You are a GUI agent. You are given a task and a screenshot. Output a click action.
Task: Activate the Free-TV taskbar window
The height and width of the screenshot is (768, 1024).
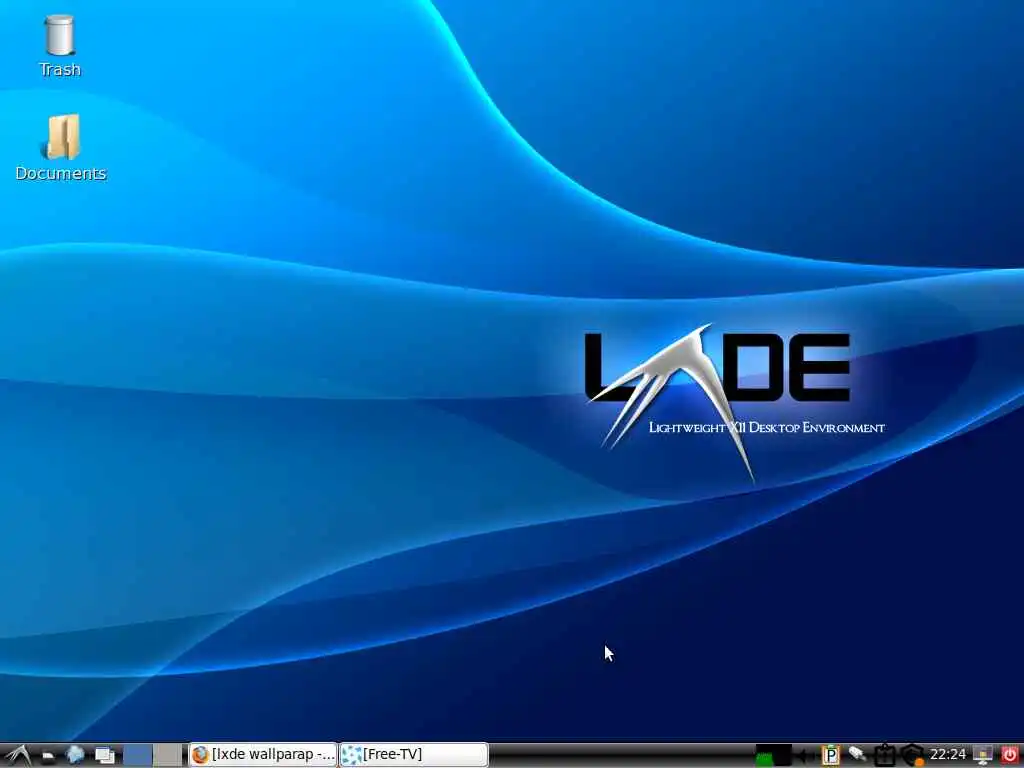coord(414,755)
